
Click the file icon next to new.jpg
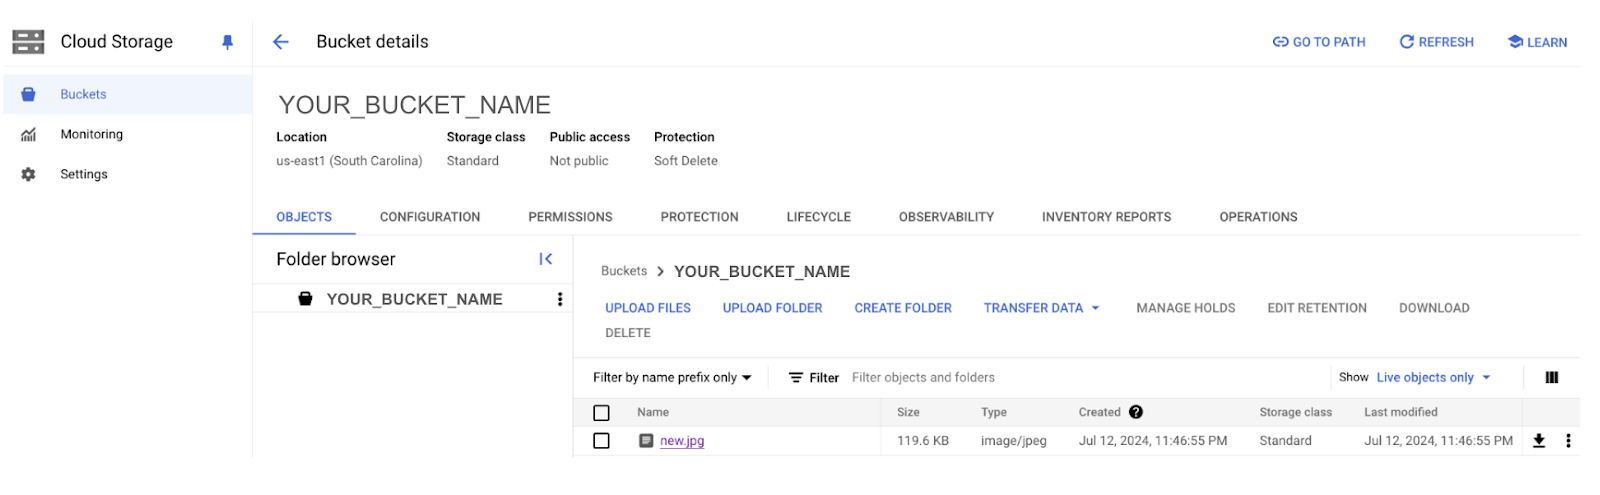coord(646,441)
